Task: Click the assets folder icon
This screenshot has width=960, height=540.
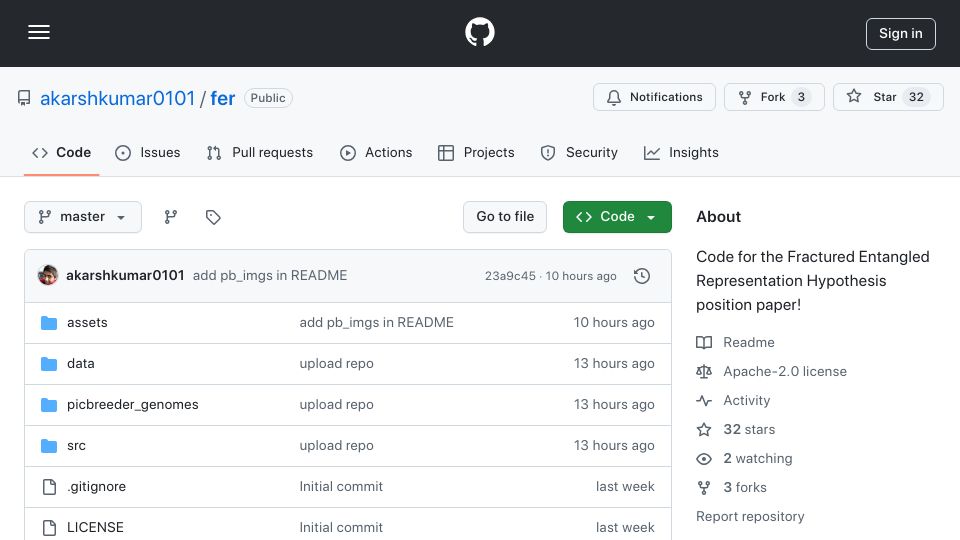Action: 49,323
